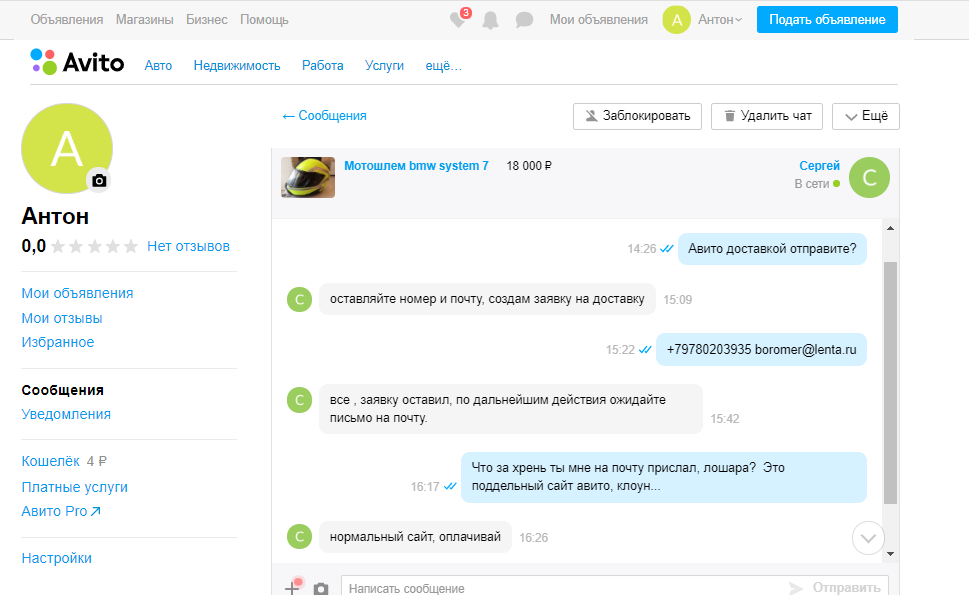Click the Avito logo
This screenshot has height=595, width=969.
click(78, 63)
